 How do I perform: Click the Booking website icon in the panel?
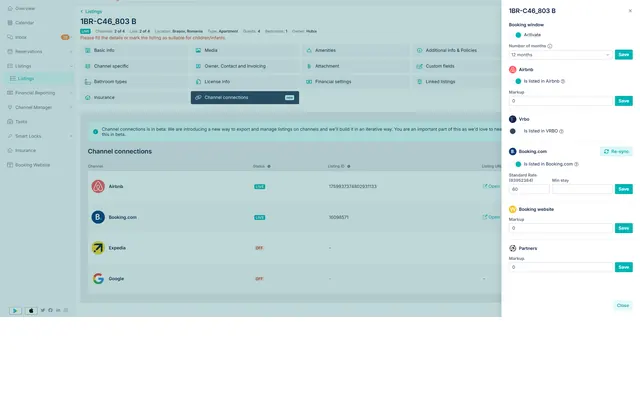coord(513,209)
